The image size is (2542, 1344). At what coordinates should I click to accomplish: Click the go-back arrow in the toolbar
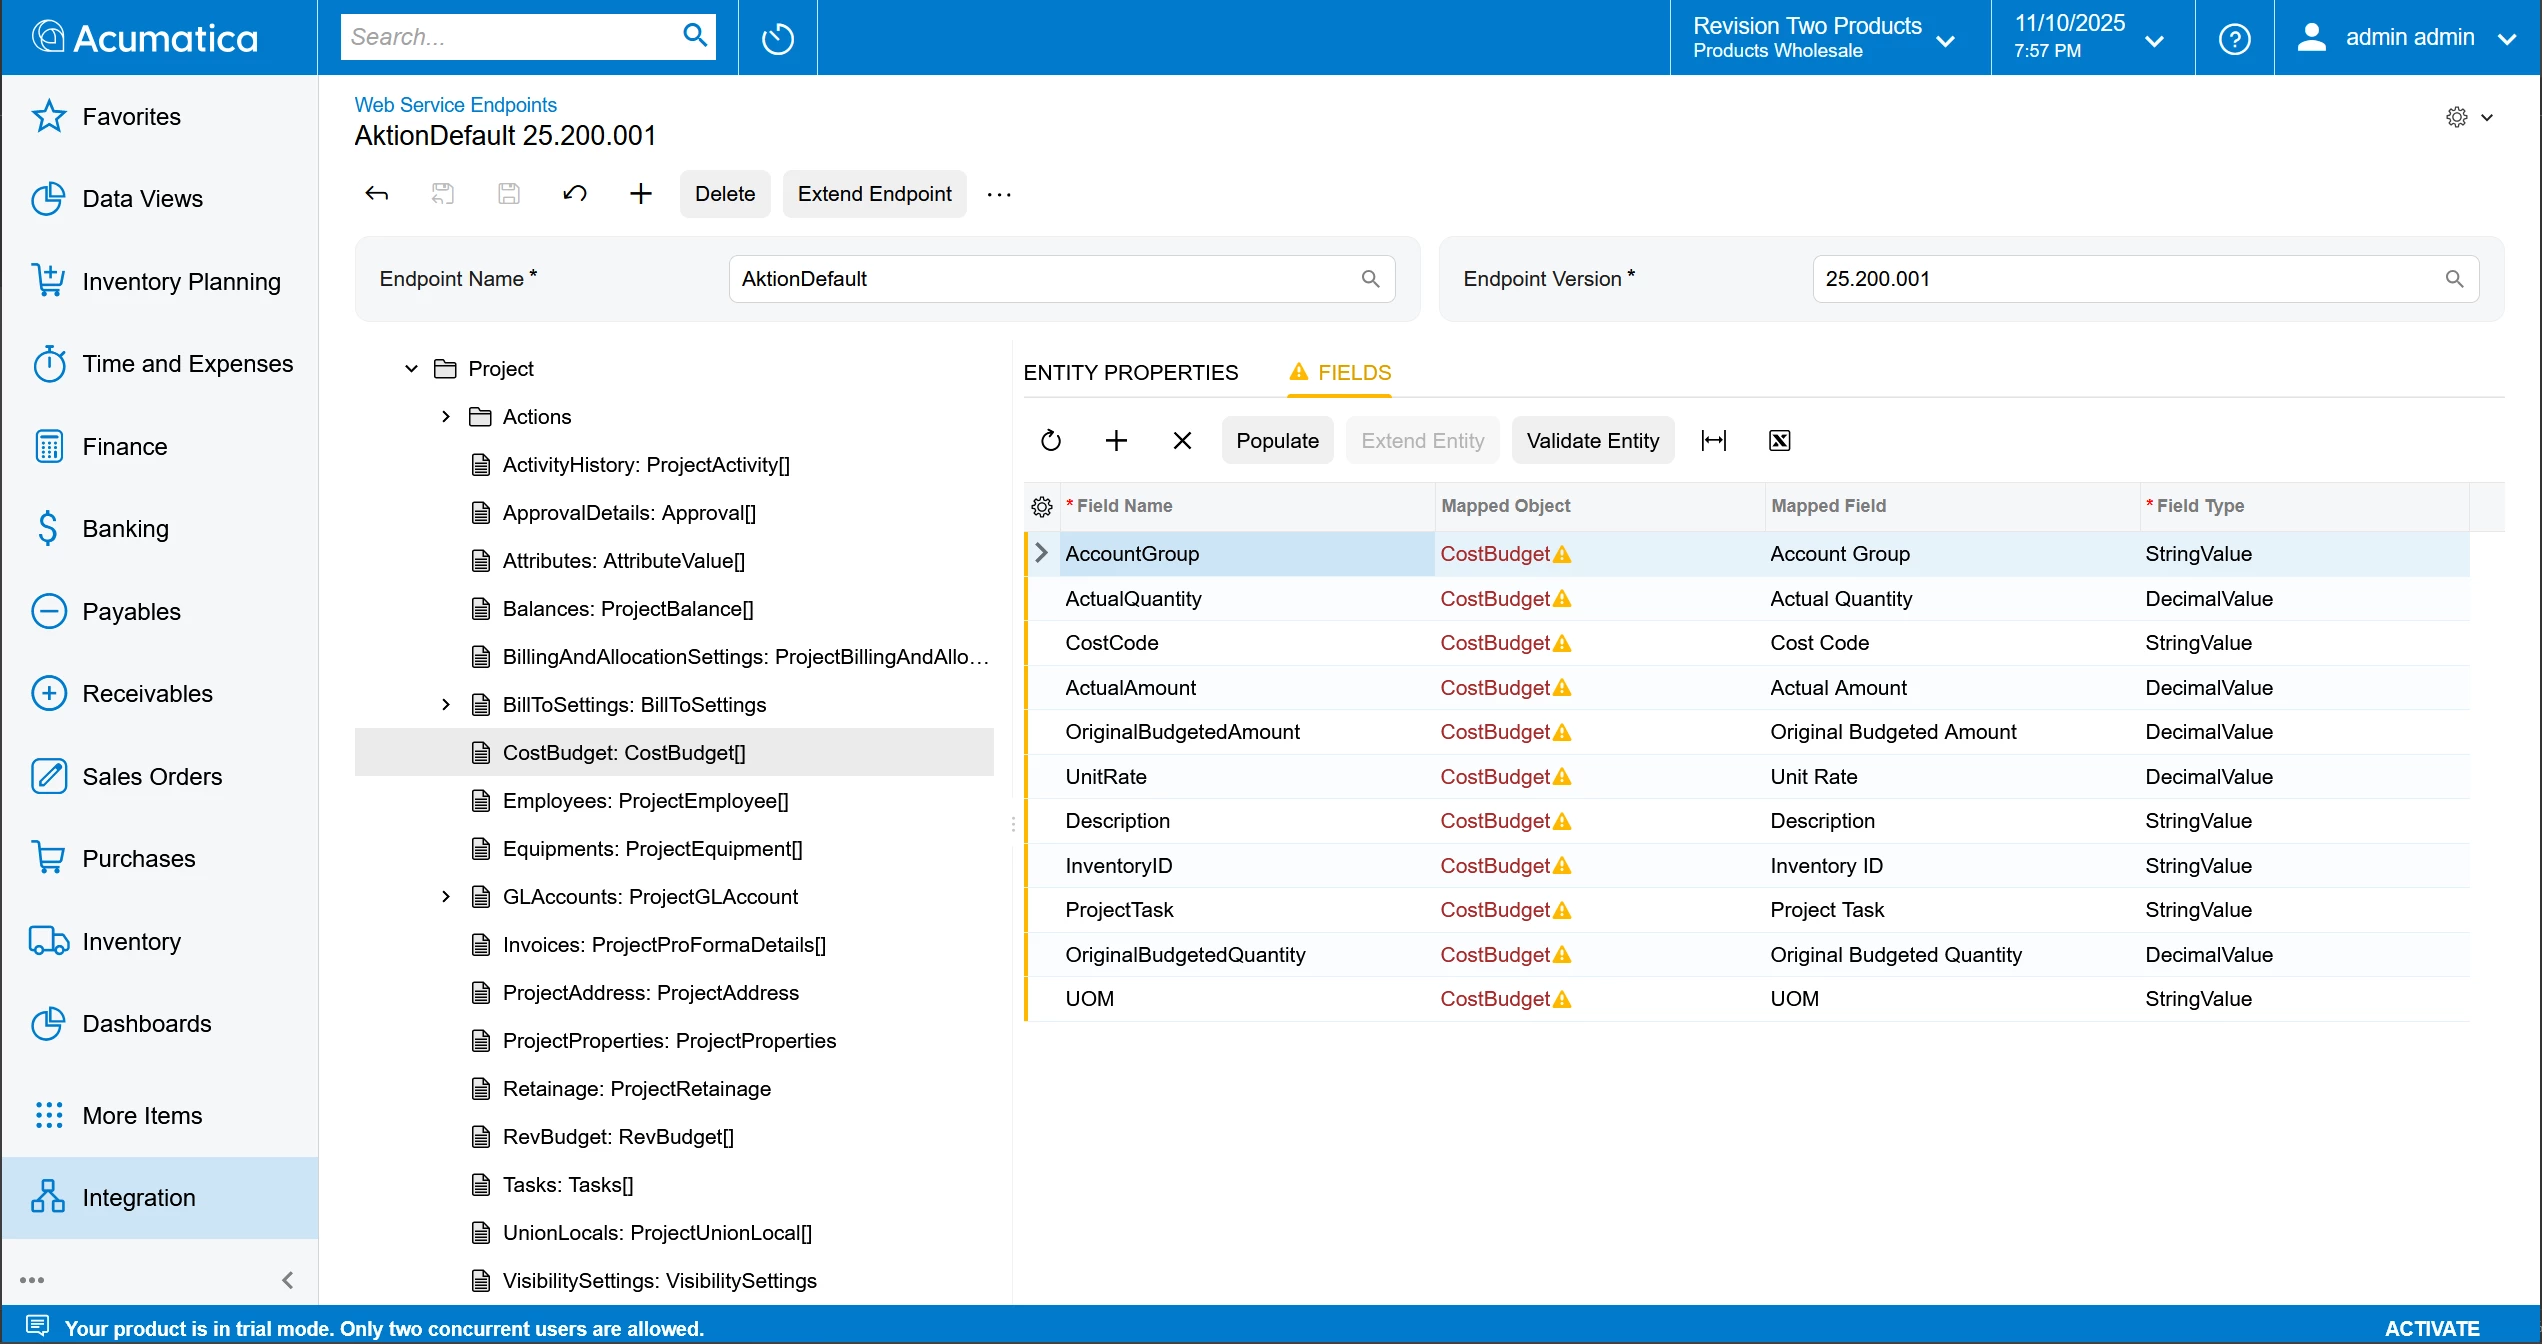(x=376, y=194)
